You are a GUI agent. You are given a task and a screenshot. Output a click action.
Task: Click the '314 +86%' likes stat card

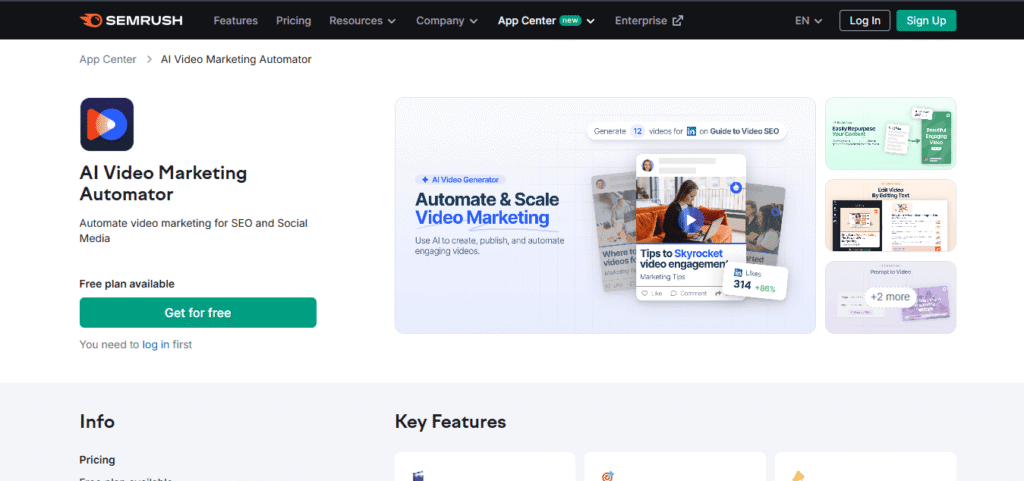click(x=756, y=281)
